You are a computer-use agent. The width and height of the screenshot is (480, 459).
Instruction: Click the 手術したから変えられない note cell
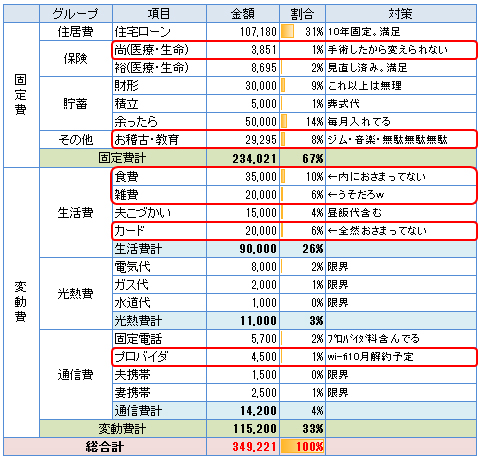tap(401, 50)
